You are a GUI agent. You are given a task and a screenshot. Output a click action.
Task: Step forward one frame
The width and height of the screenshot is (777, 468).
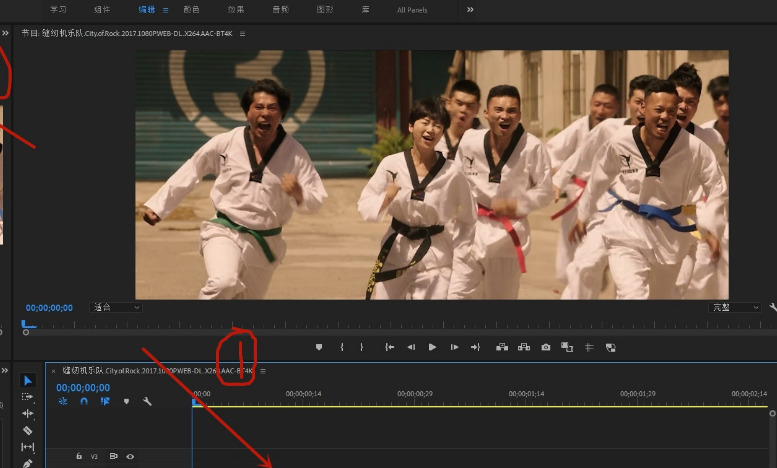(x=454, y=347)
